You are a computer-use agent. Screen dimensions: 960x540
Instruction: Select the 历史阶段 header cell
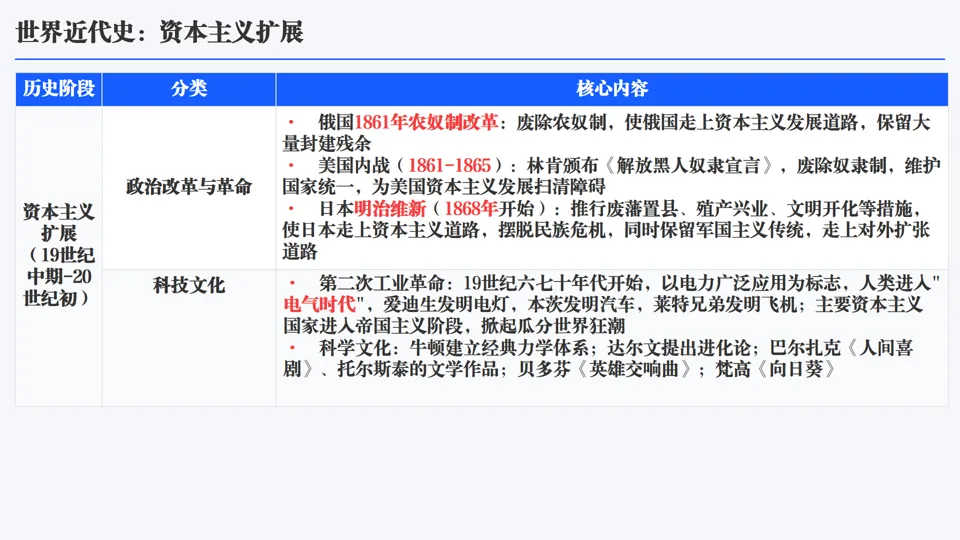pyautogui.click(x=59, y=89)
